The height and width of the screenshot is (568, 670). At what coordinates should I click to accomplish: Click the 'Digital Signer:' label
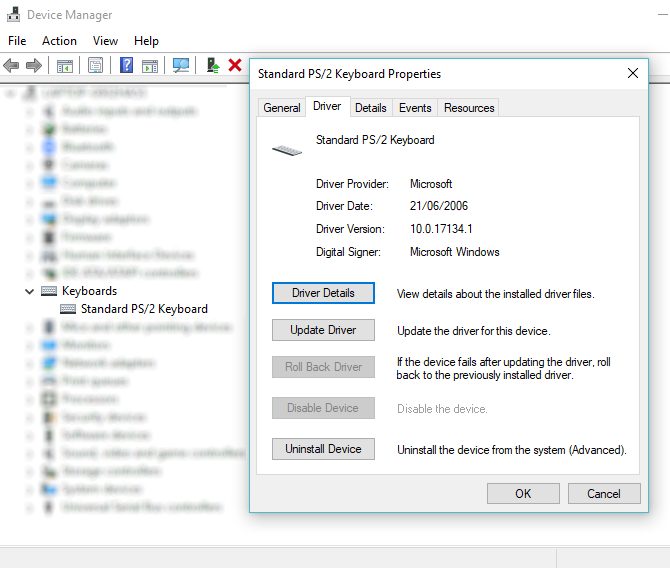pyautogui.click(x=348, y=252)
